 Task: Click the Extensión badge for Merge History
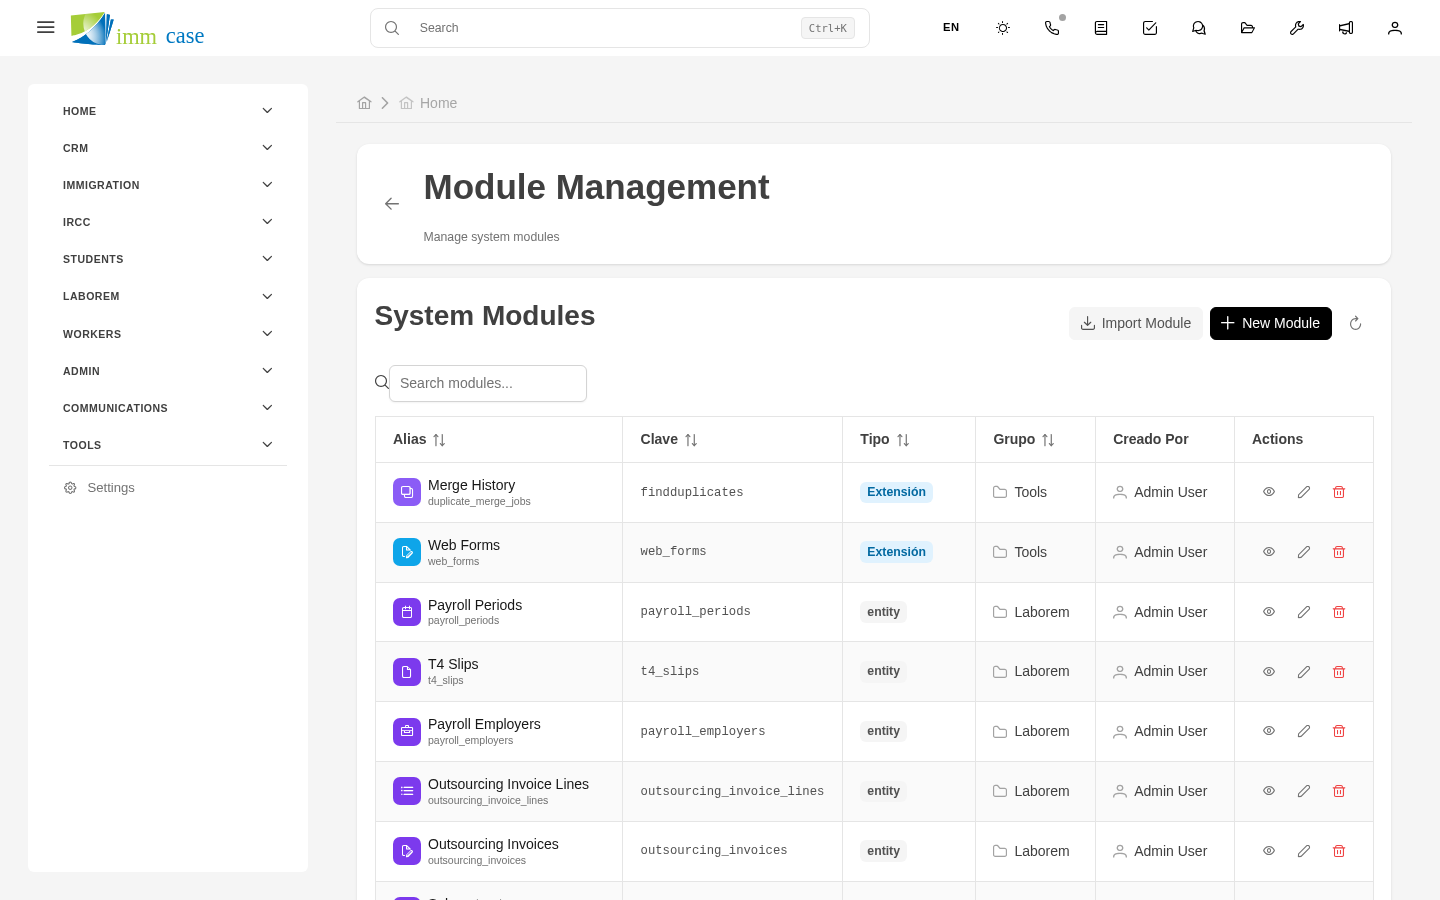tap(896, 492)
